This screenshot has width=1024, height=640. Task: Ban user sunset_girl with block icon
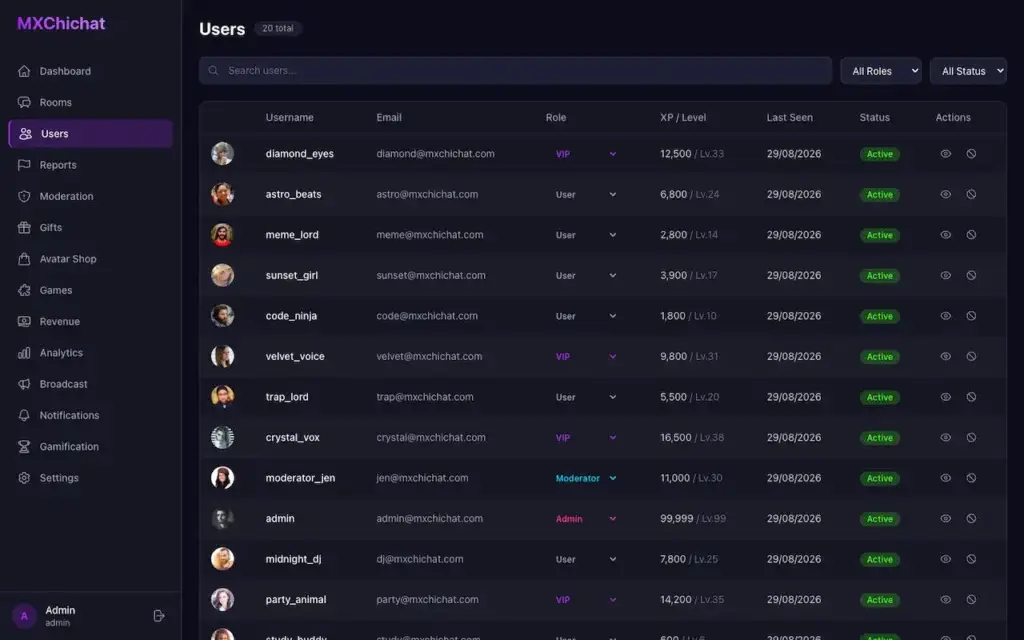click(x=971, y=276)
